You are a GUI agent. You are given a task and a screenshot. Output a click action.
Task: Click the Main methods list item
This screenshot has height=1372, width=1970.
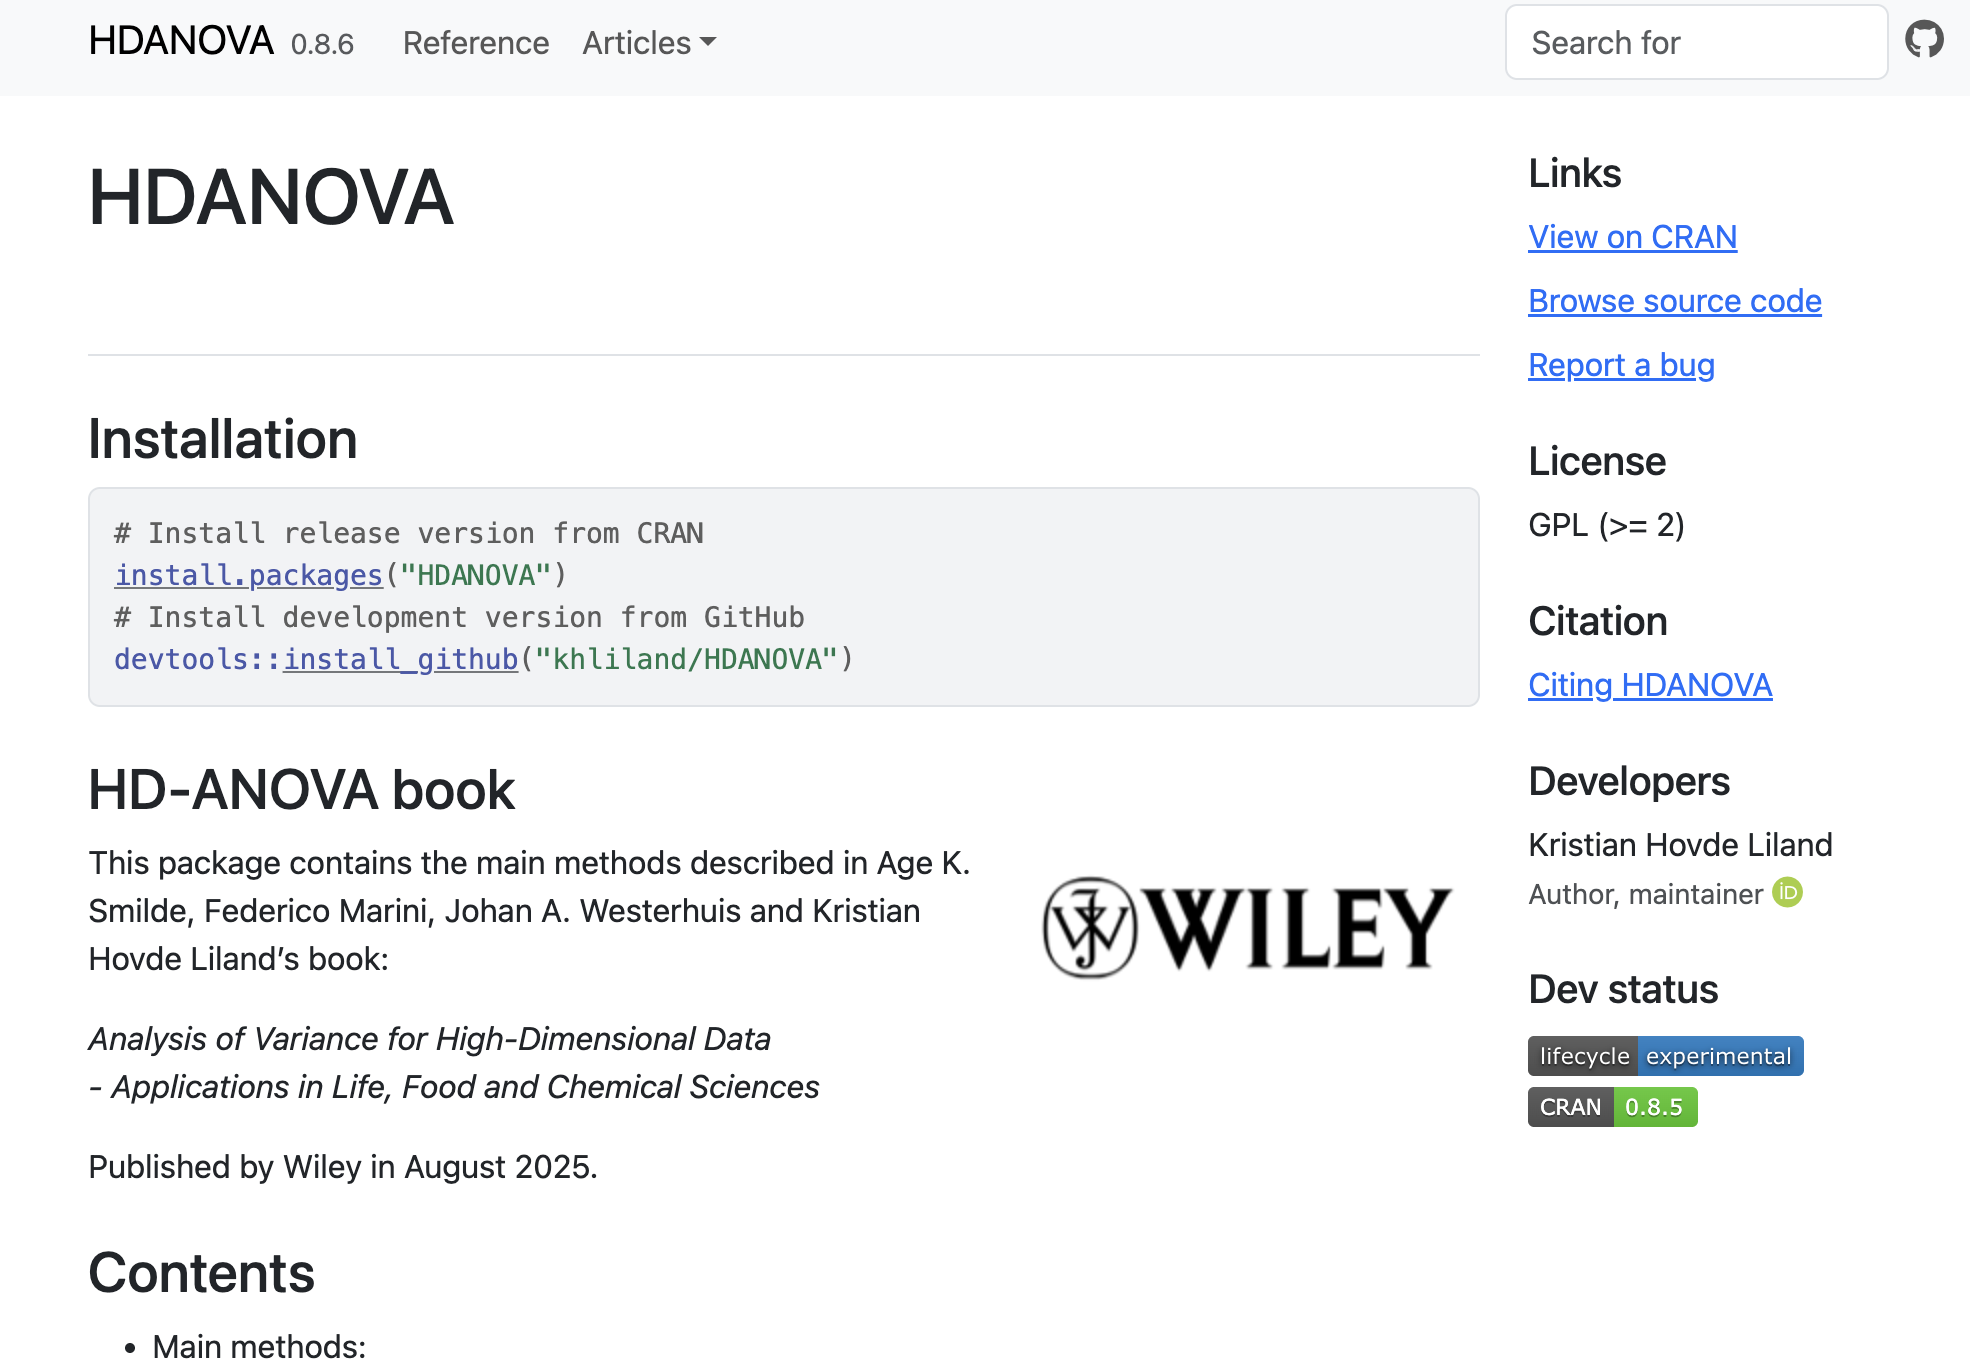coord(259,1346)
